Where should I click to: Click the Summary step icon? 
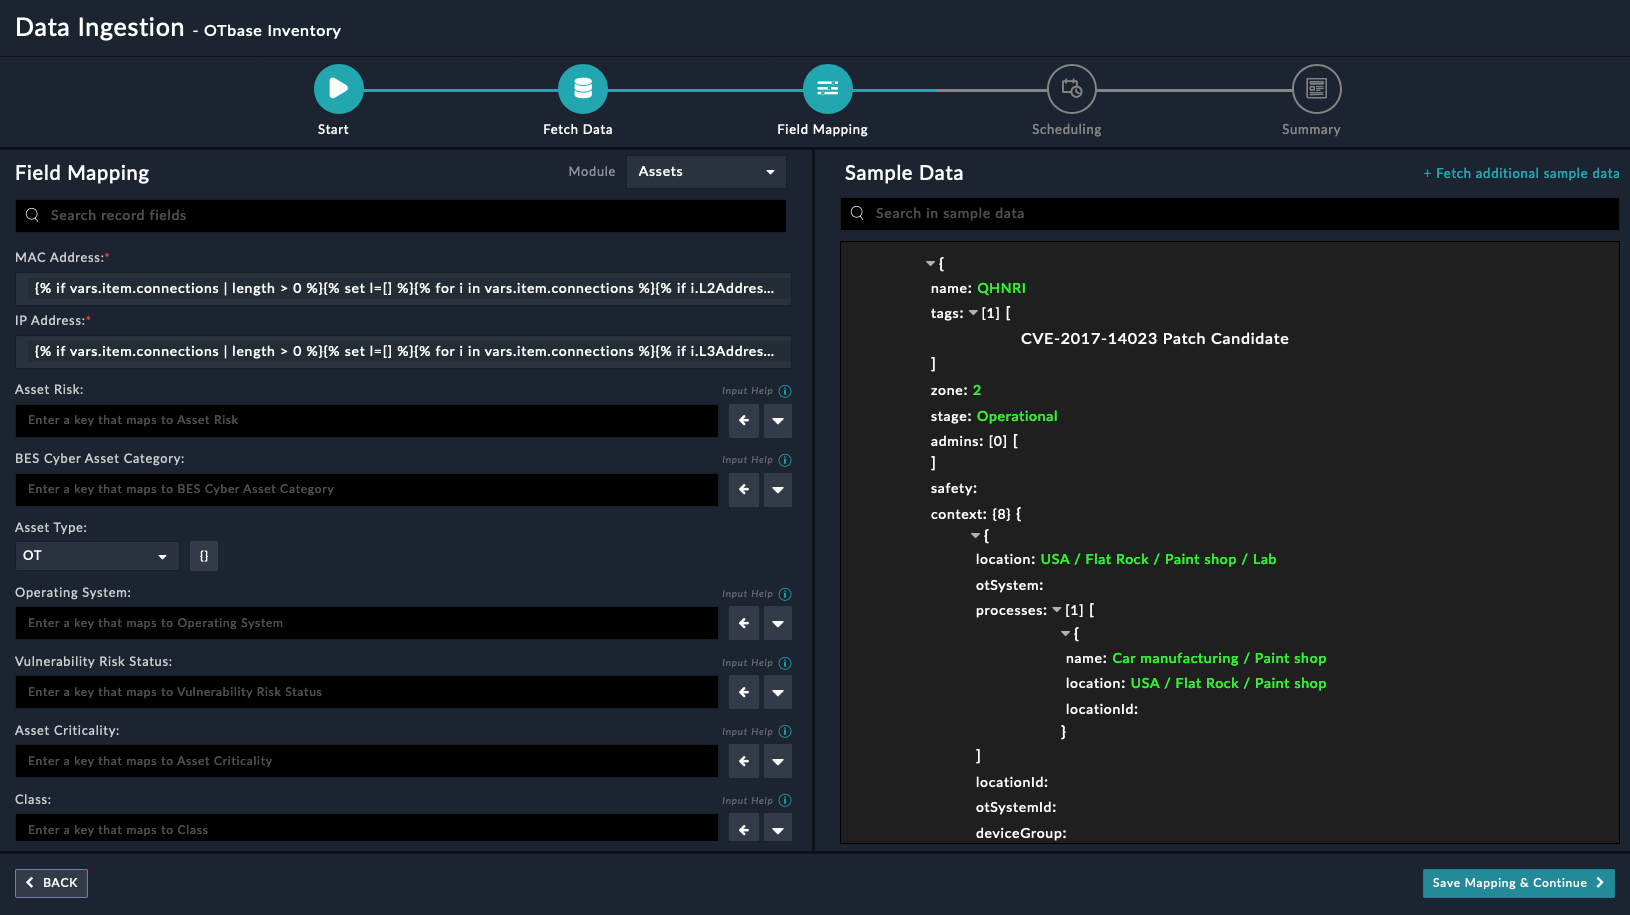click(1316, 89)
